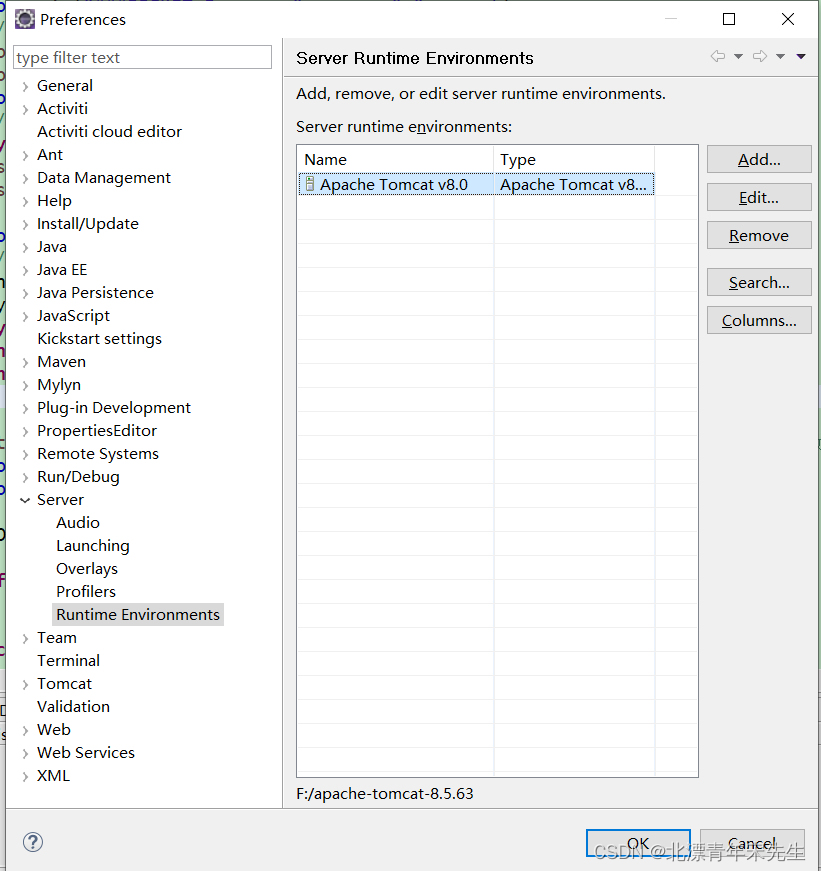The image size is (821, 871).
Task: Collapse the Server tree node
Action: tap(24, 499)
